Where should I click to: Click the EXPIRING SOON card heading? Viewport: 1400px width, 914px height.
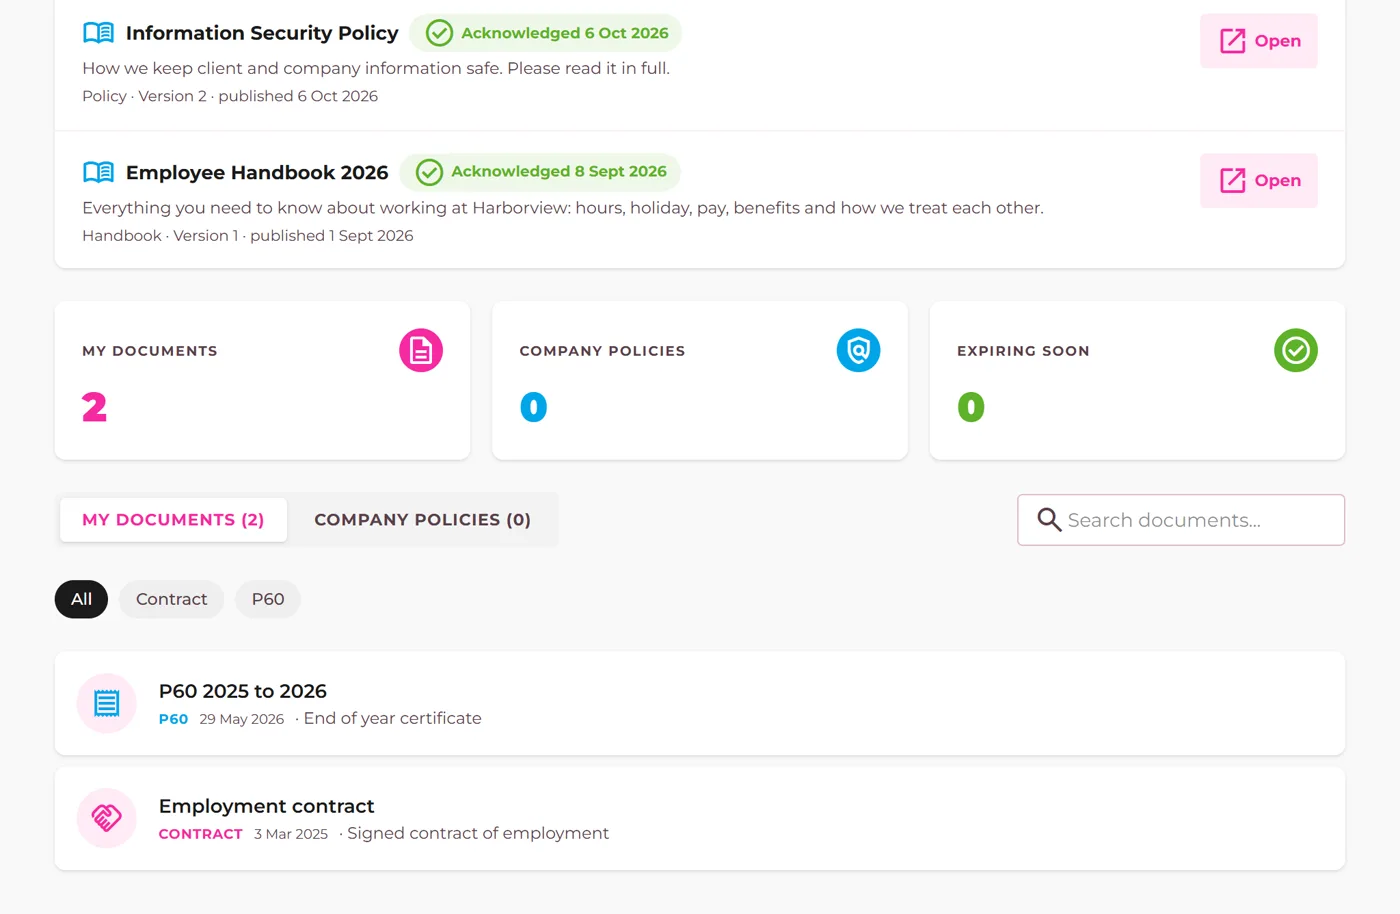tap(1023, 351)
